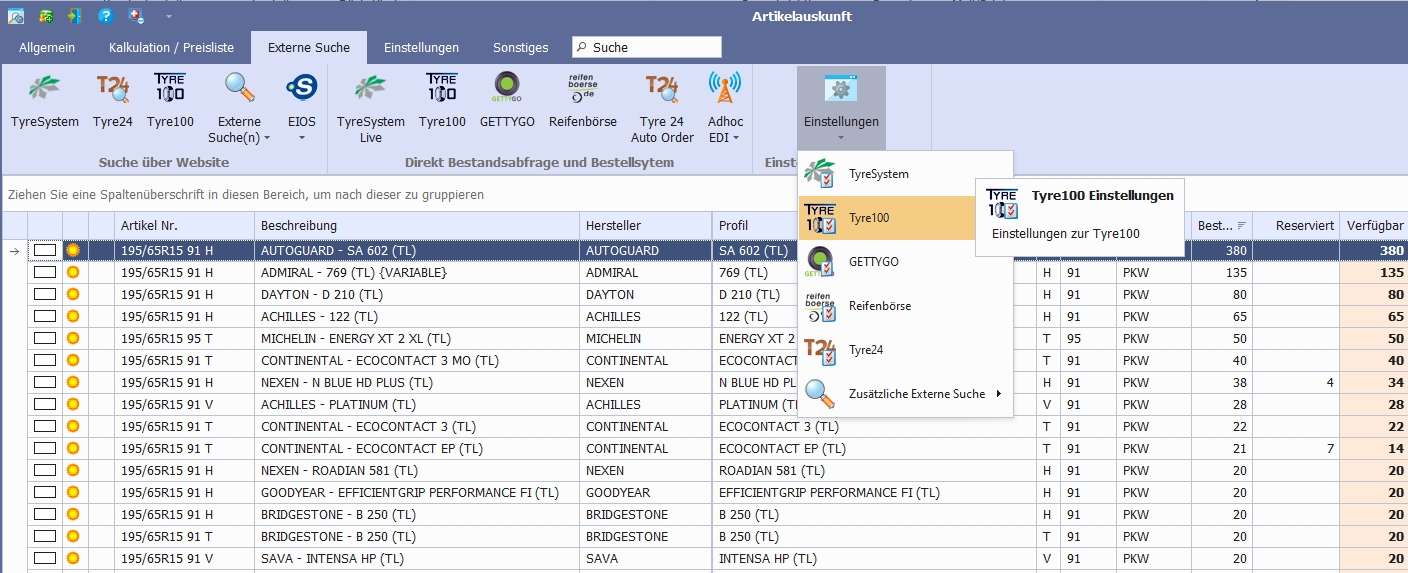Tick the checkbox in AUTOGUARD SA 602 row
The height and width of the screenshot is (573, 1408).
pyautogui.click(x=45, y=250)
